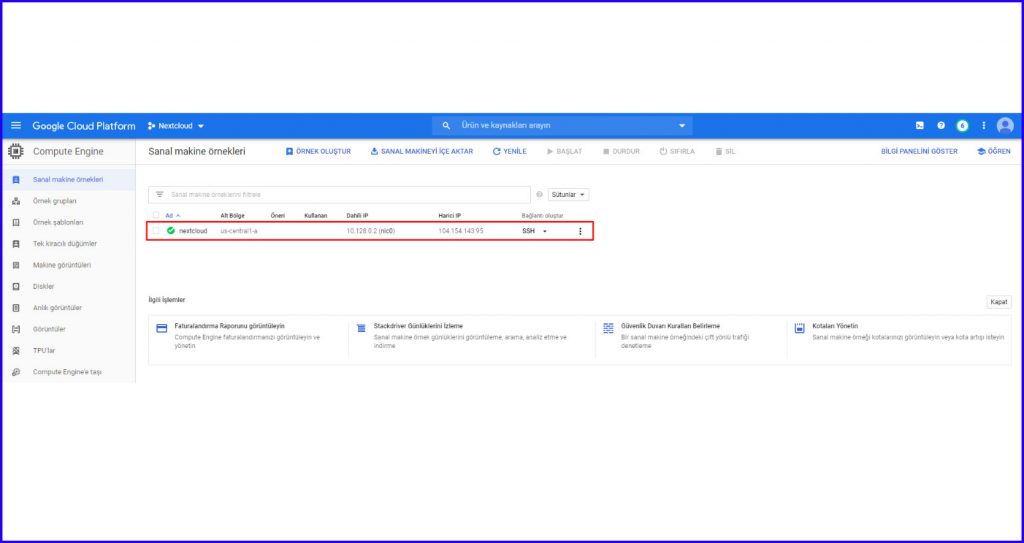The width and height of the screenshot is (1024, 543).
Task: Show the notifications badge with 6
Action: pyautogui.click(x=962, y=125)
